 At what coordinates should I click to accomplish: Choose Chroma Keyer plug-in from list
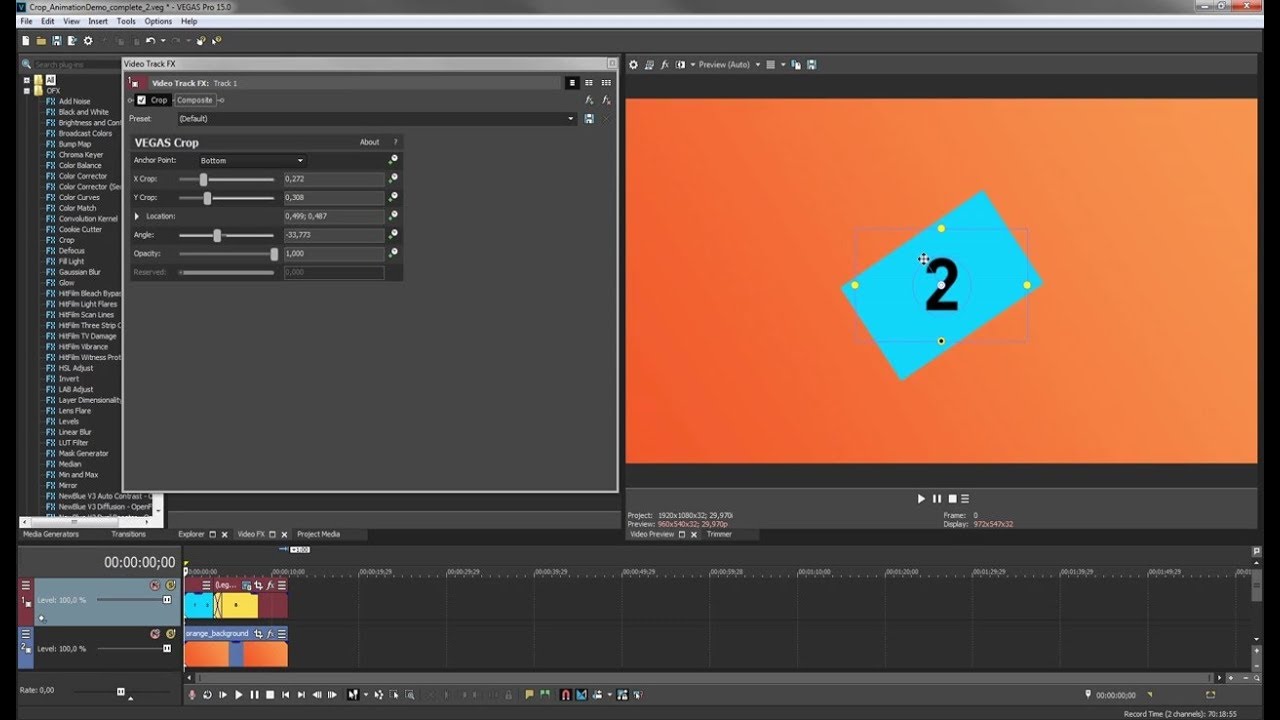pyautogui.click(x=80, y=155)
